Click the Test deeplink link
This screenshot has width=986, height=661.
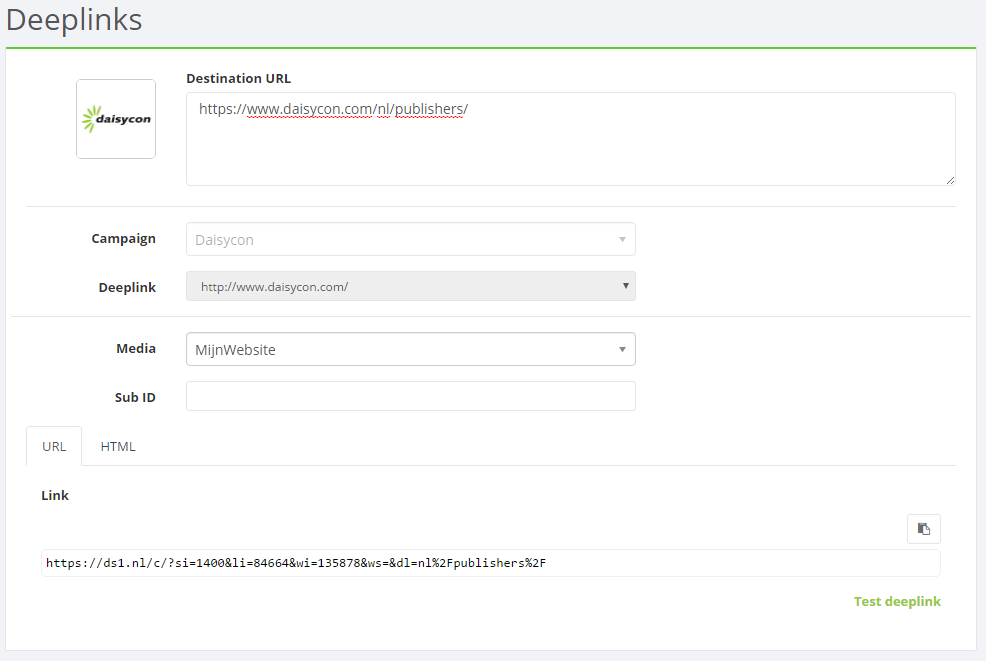[897, 601]
